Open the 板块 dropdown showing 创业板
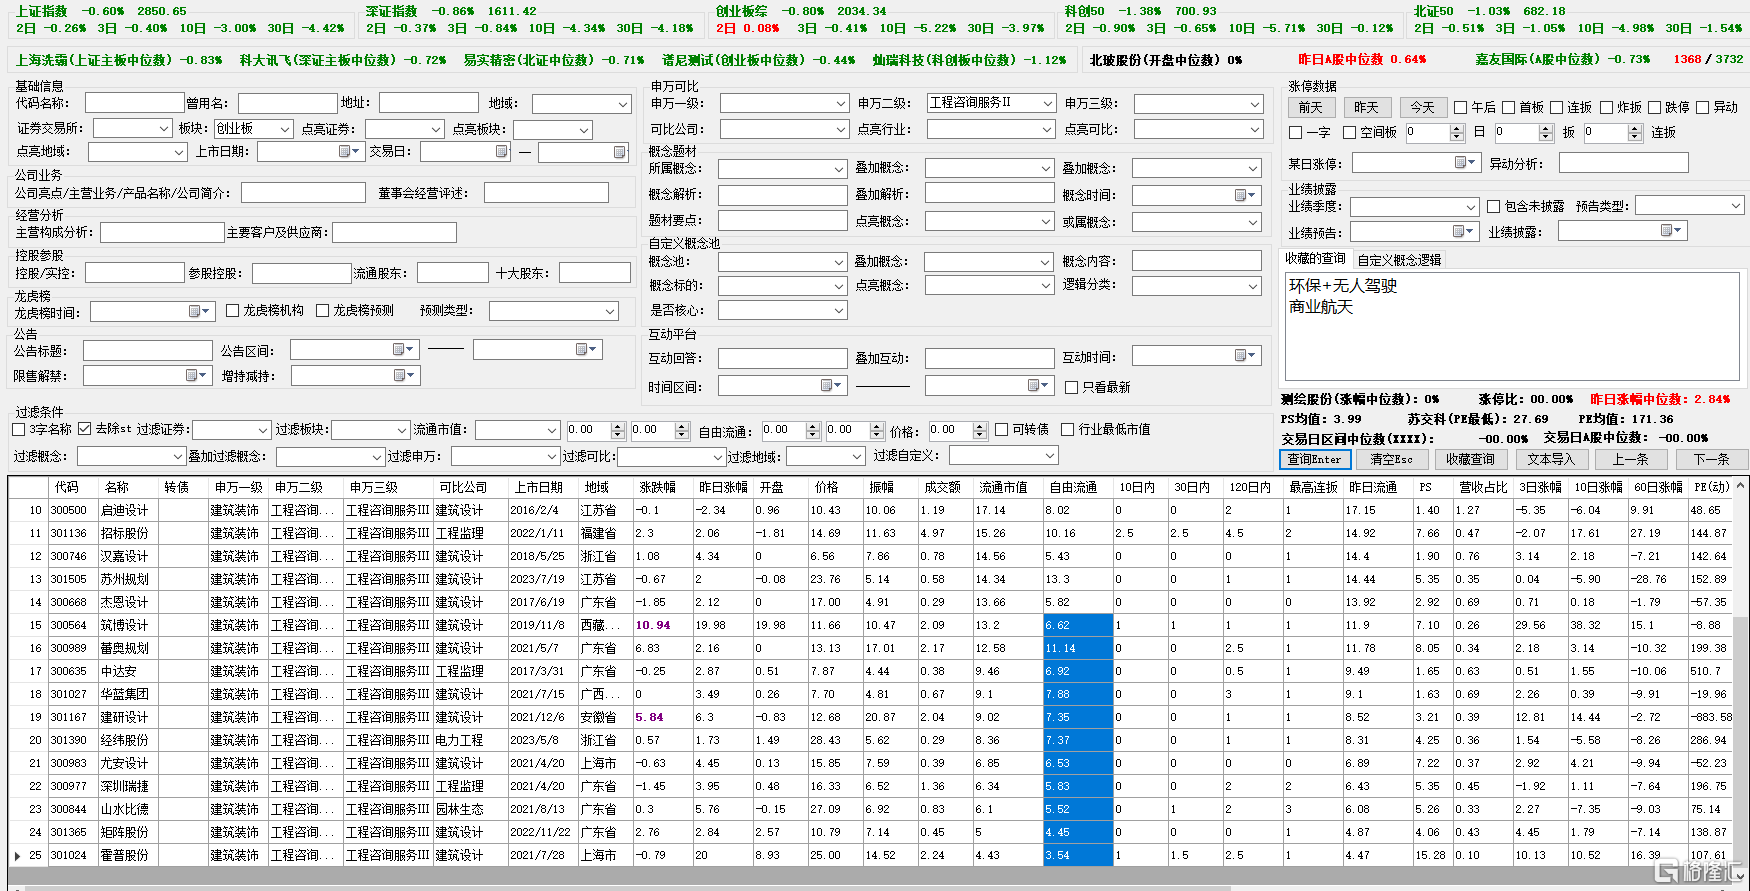Screen dimensions: 1750x891 tap(253, 129)
